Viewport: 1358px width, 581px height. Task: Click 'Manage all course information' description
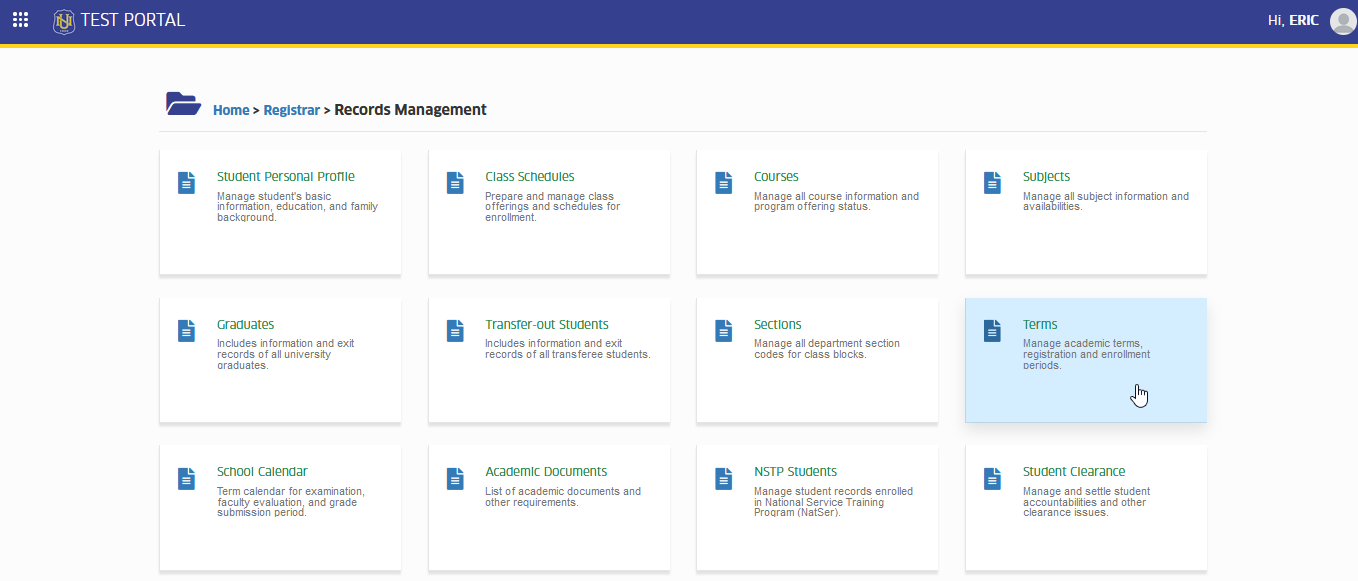click(x=836, y=202)
